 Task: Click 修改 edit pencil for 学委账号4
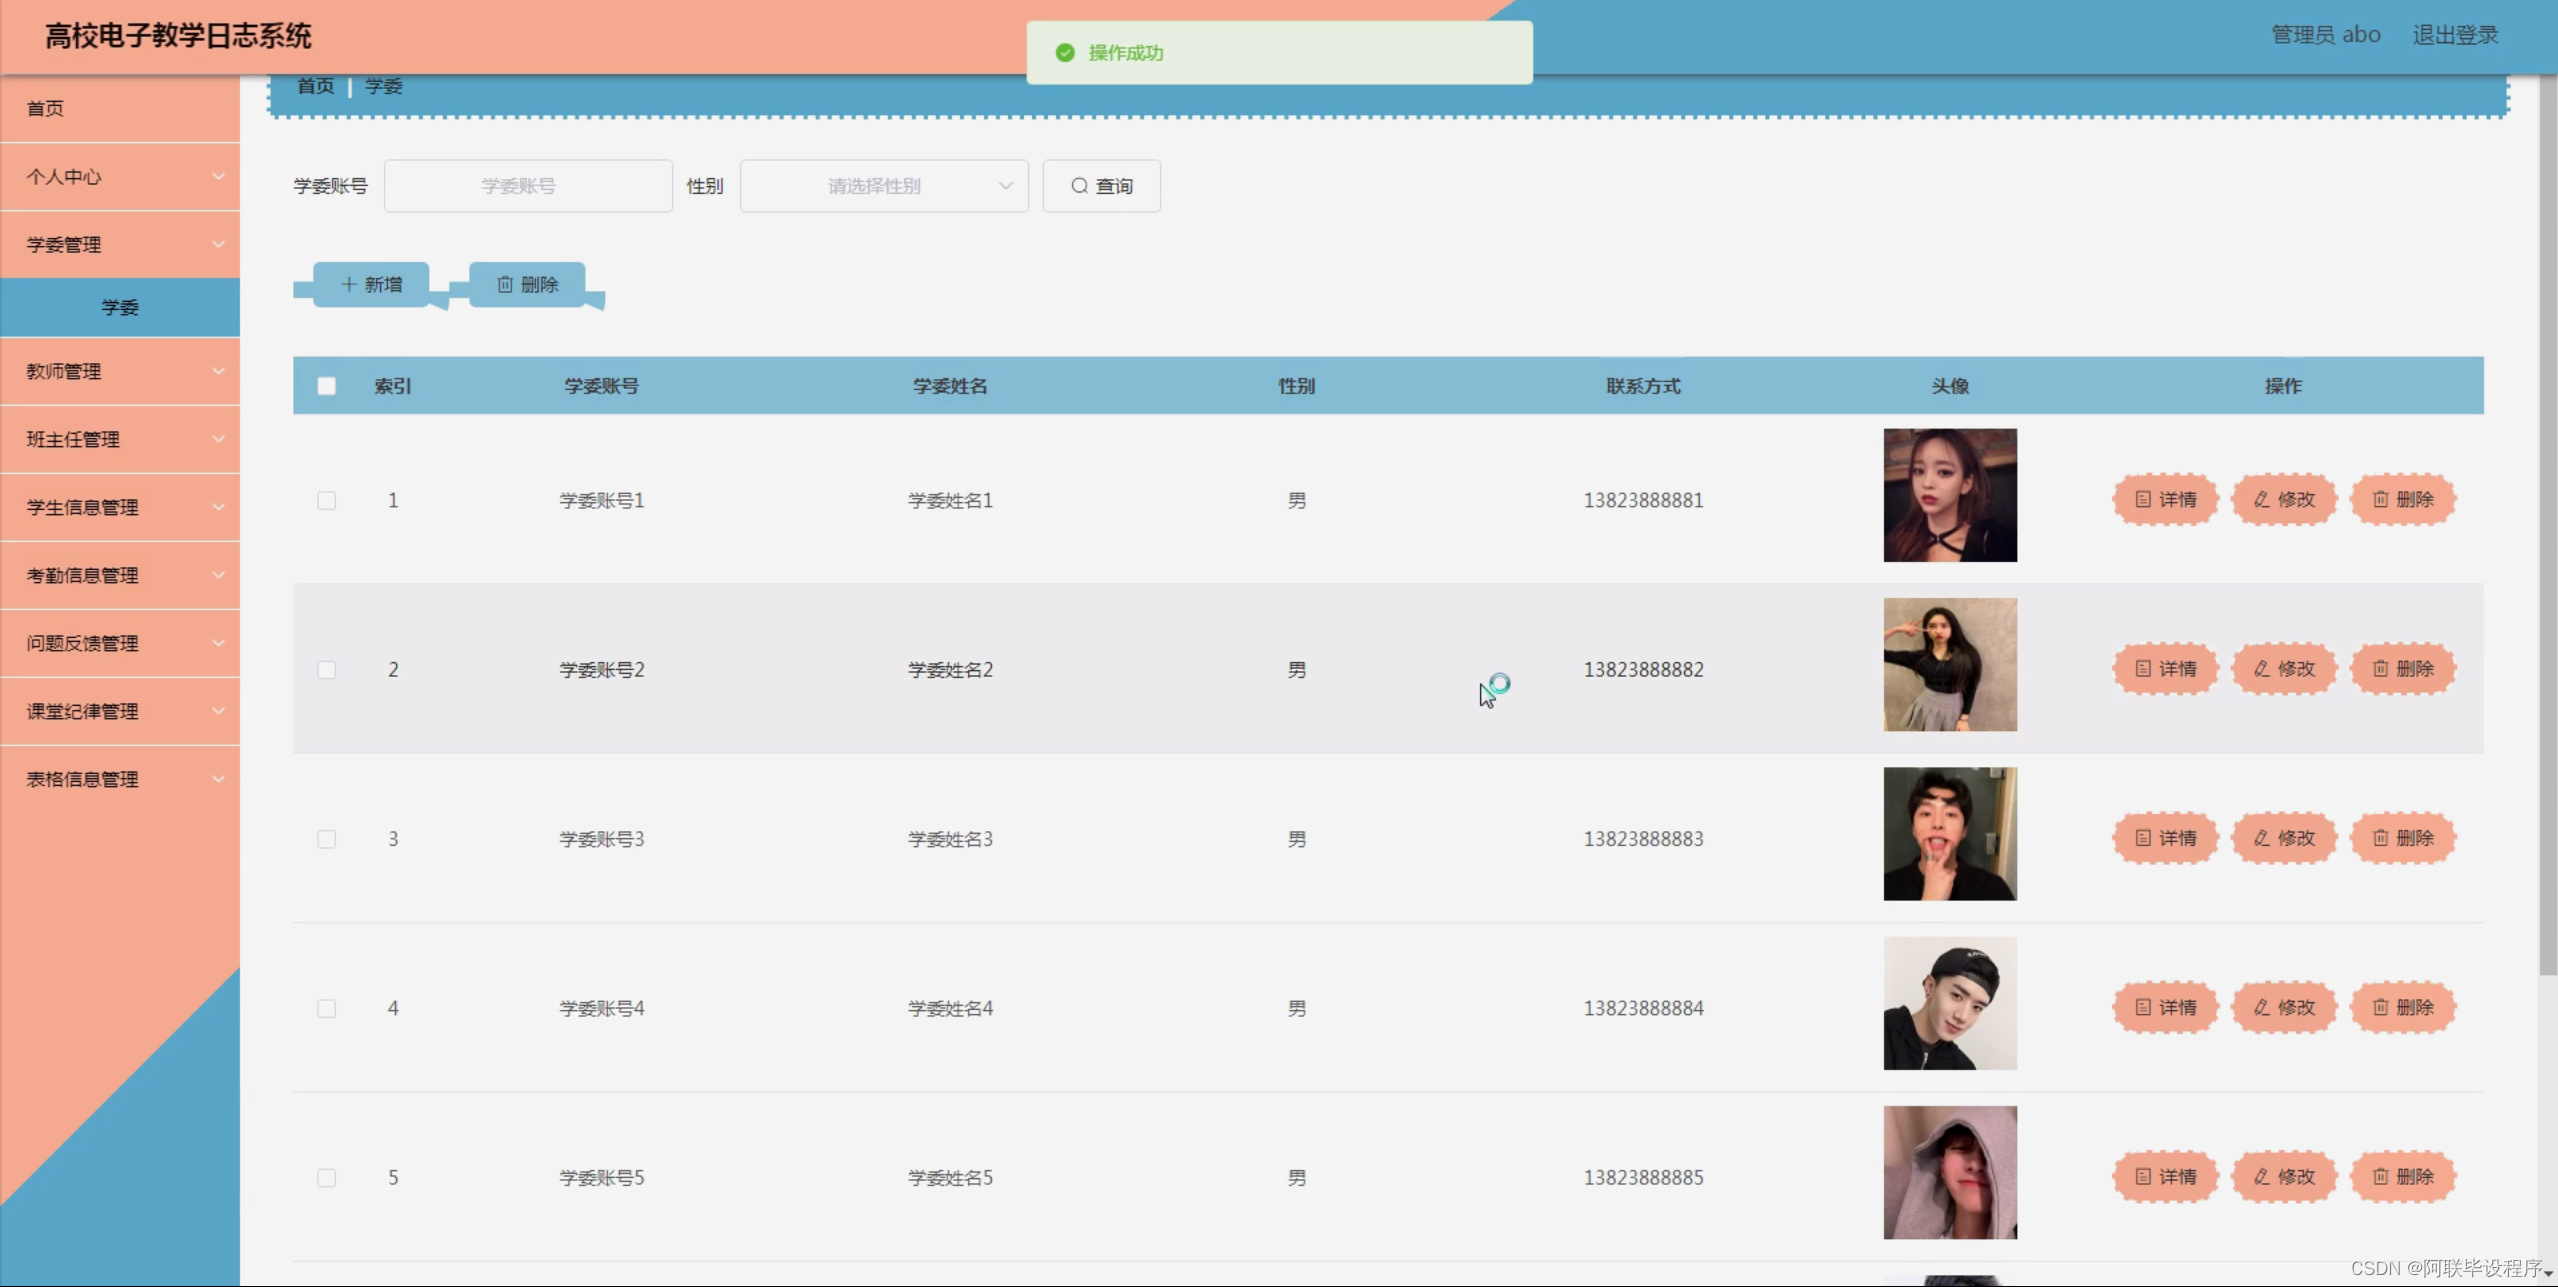coord(2284,1007)
